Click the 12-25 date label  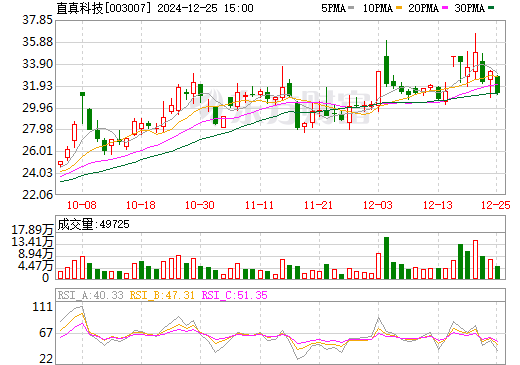coord(496,205)
